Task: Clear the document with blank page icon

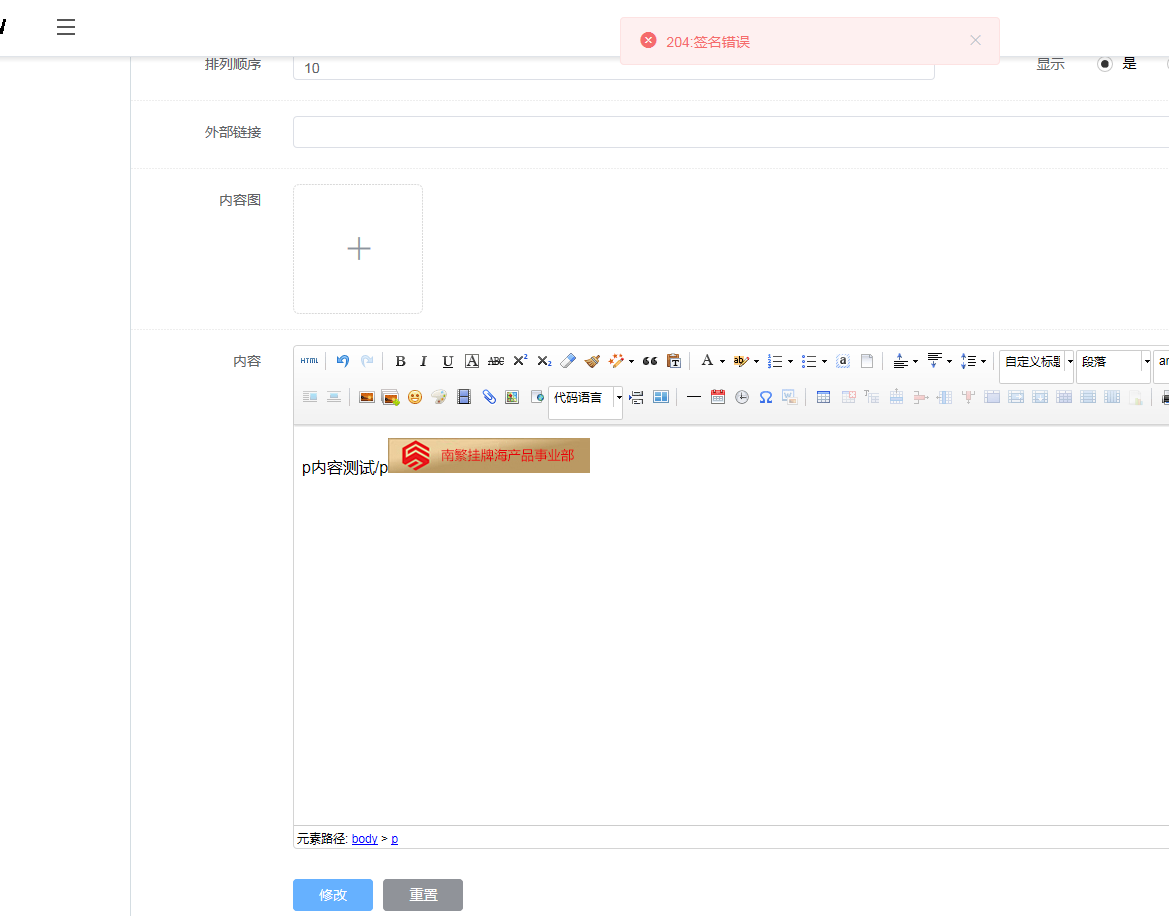Action: [x=866, y=361]
